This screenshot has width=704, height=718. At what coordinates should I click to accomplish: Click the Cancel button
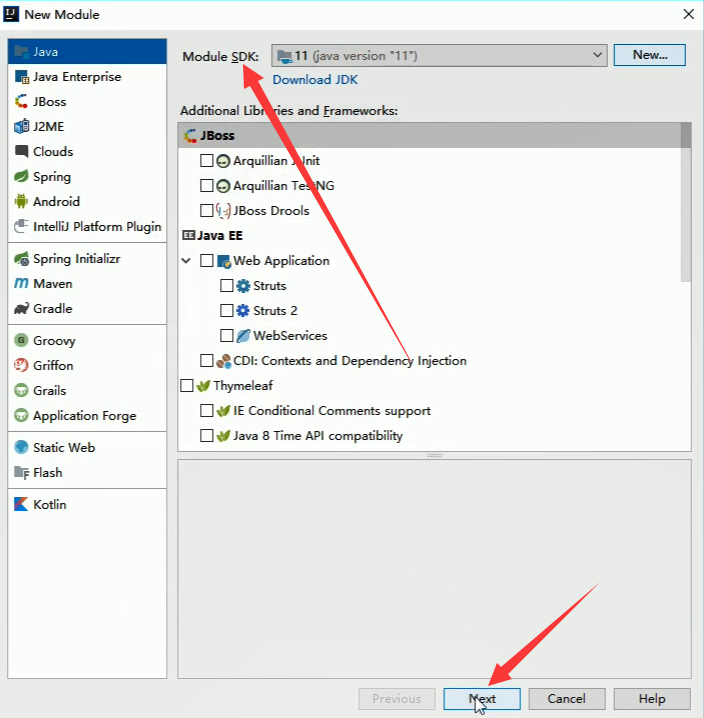[x=567, y=699]
